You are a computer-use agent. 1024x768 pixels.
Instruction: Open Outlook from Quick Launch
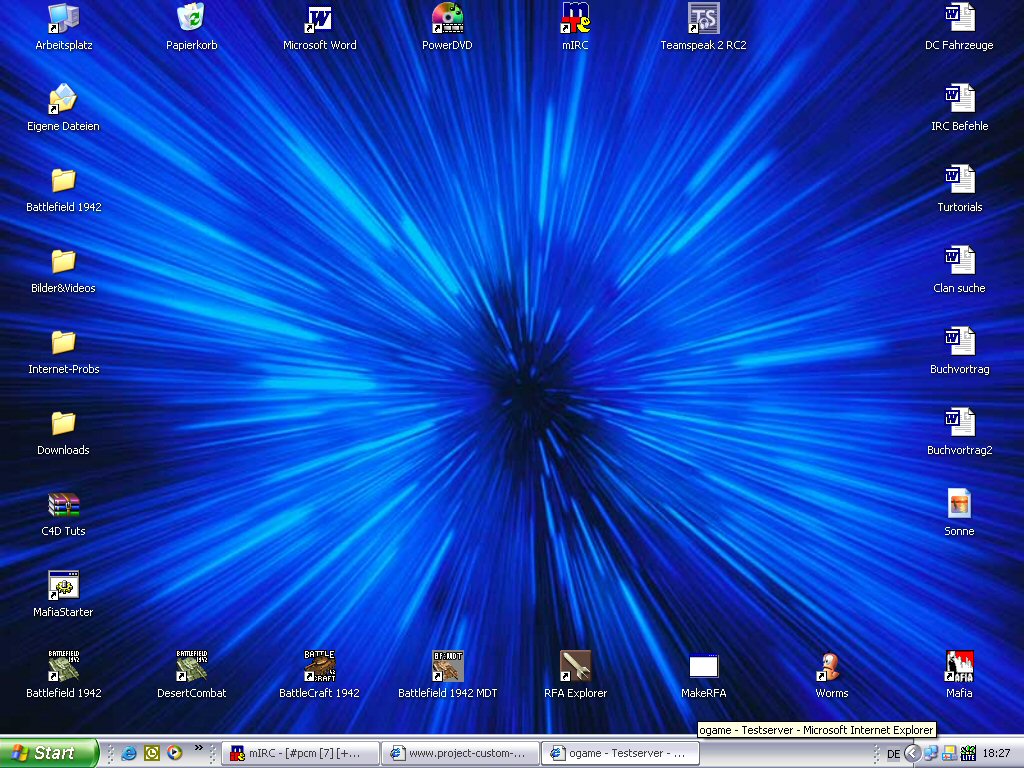pyautogui.click(x=152, y=753)
